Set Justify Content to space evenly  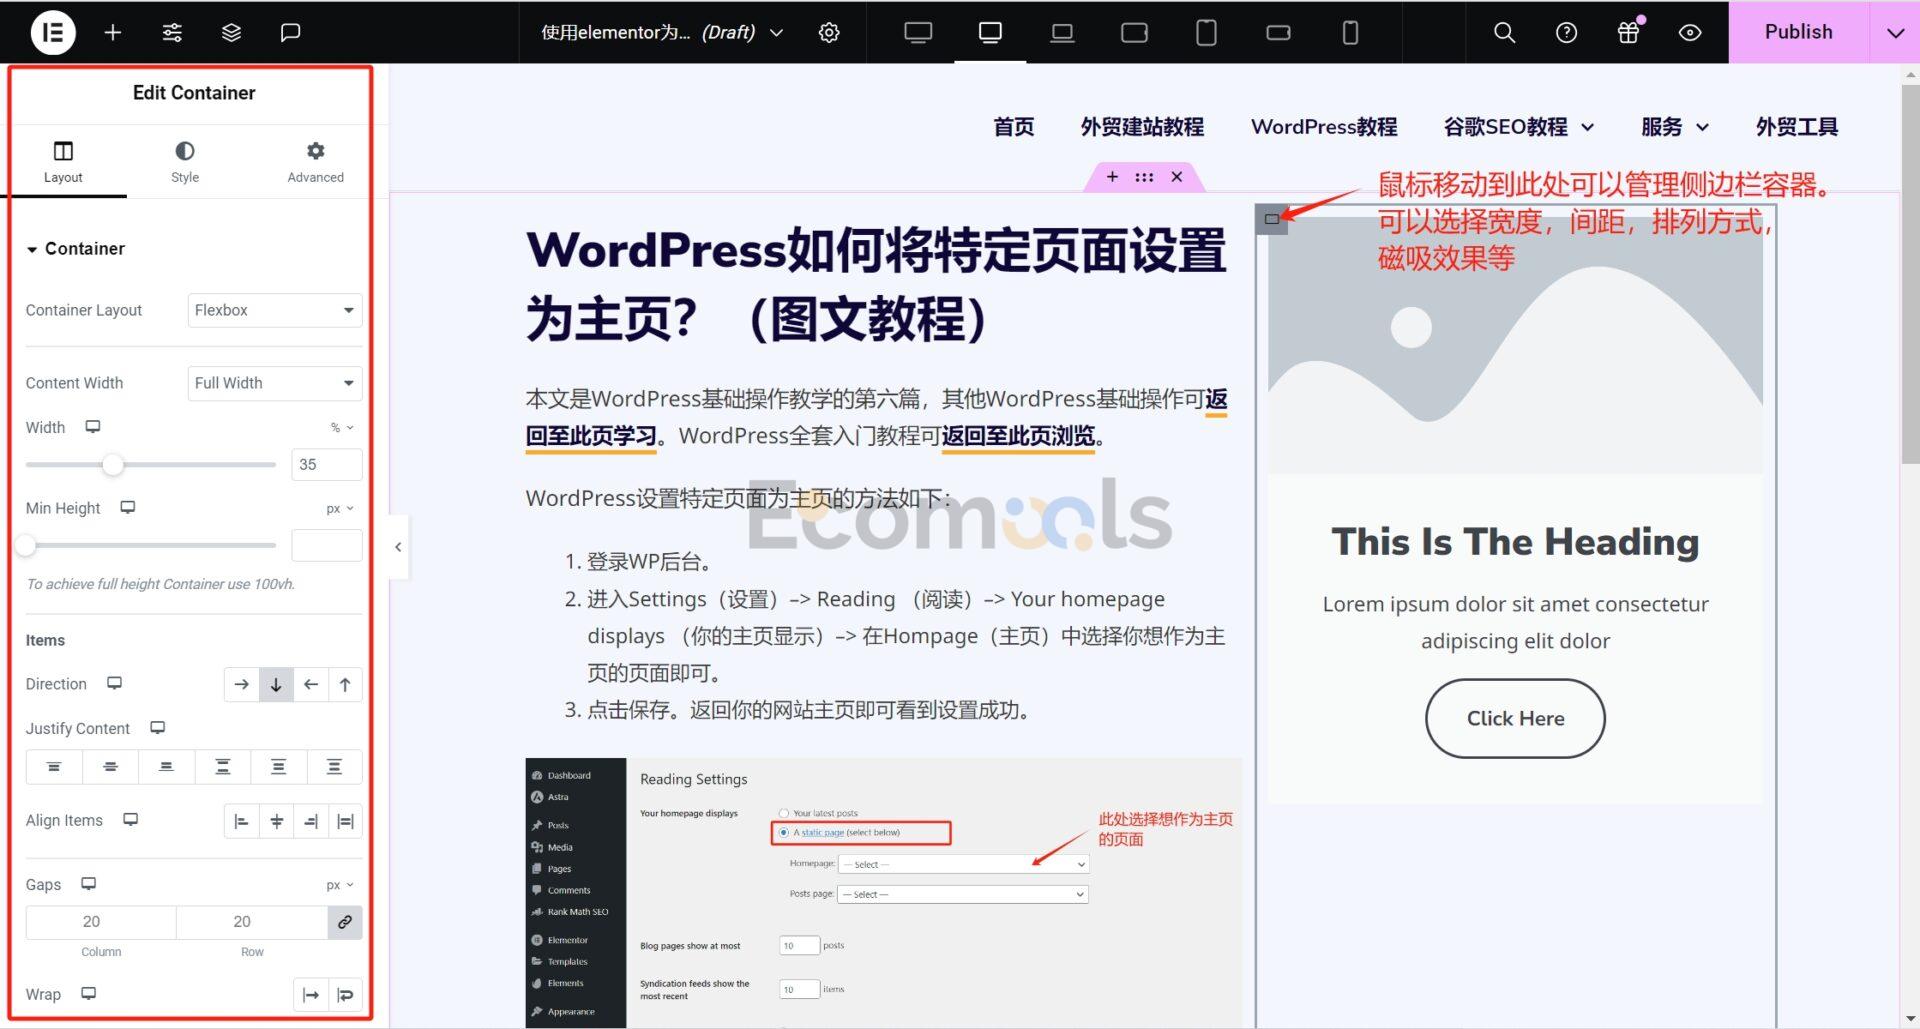click(x=334, y=767)
